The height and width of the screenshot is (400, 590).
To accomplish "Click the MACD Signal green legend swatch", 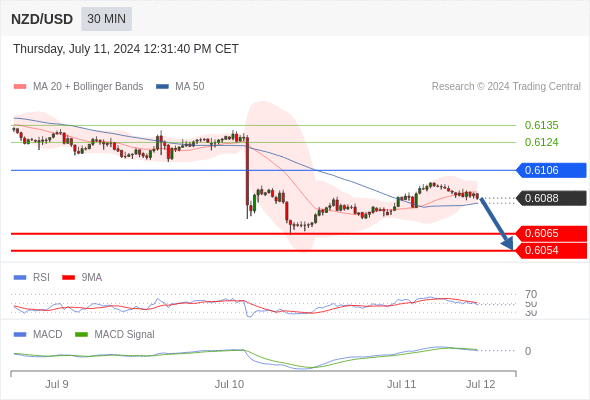I will (81, 335).
